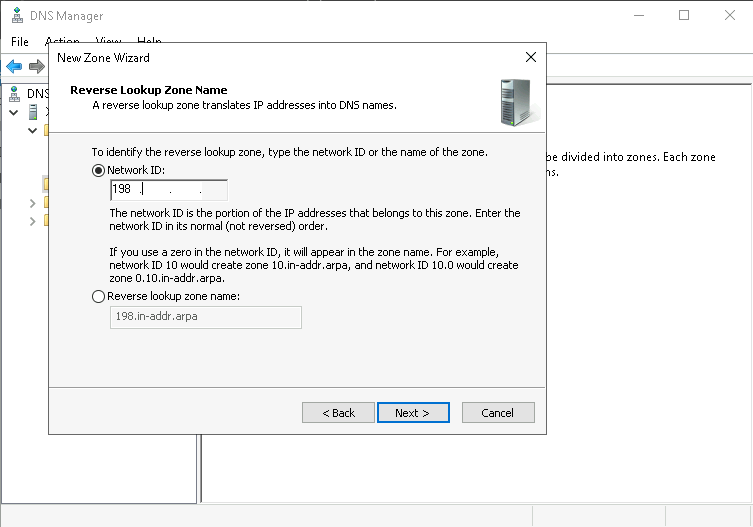Select the DNS root node icon in tree
Viewport: 753px width, 527px height.
tap(15, 93)
